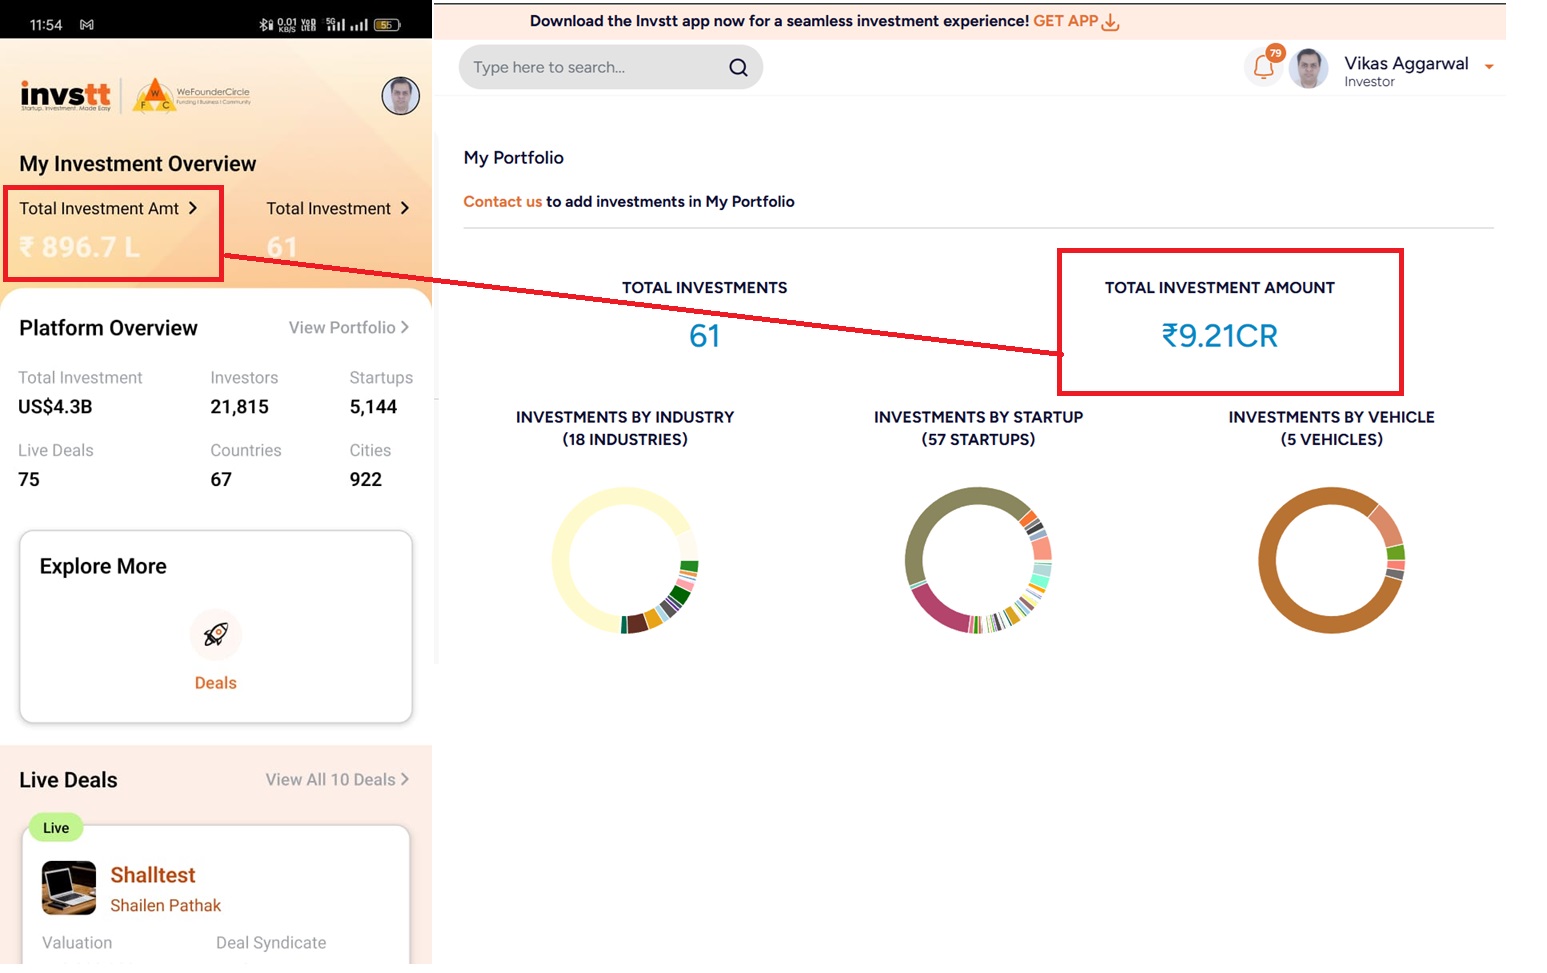The image size is (1547, 973).
Task: Open the notifications bell icon
Action: tap(1264, 67)
